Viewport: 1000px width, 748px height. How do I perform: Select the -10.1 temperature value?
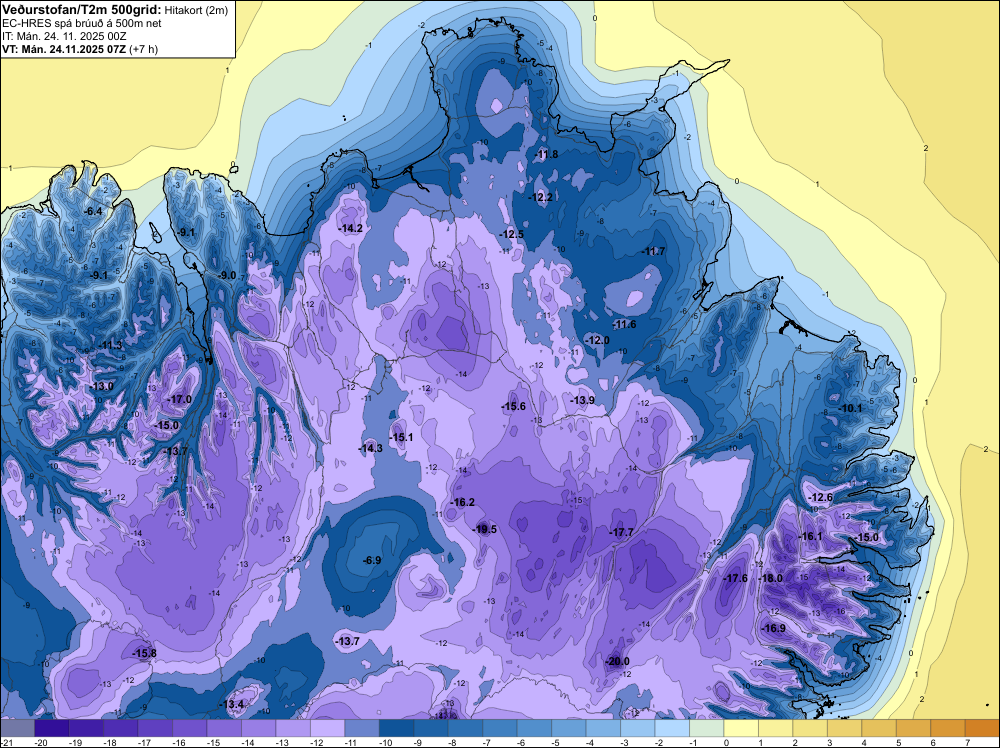850,408
